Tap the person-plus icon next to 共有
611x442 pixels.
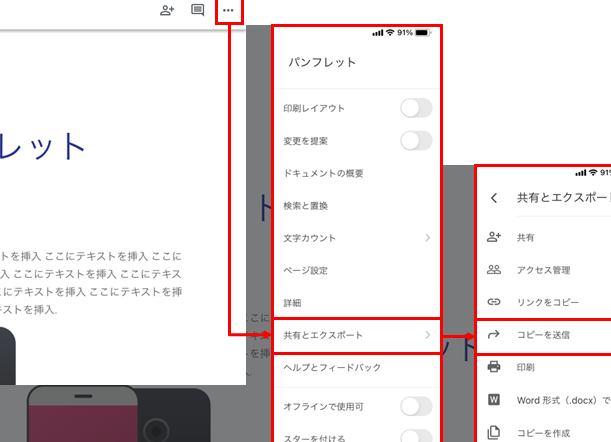point(494,237)
